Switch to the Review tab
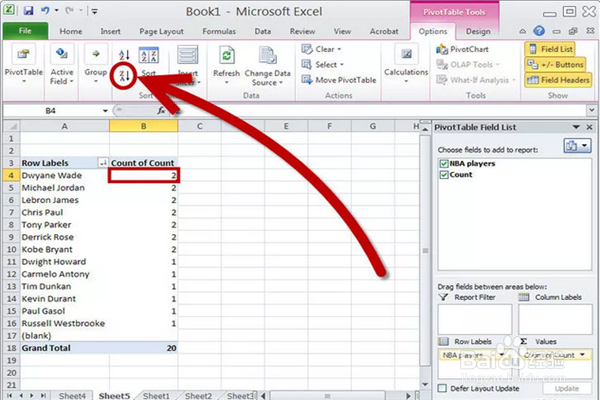The image size is (600, 400). 302,31
